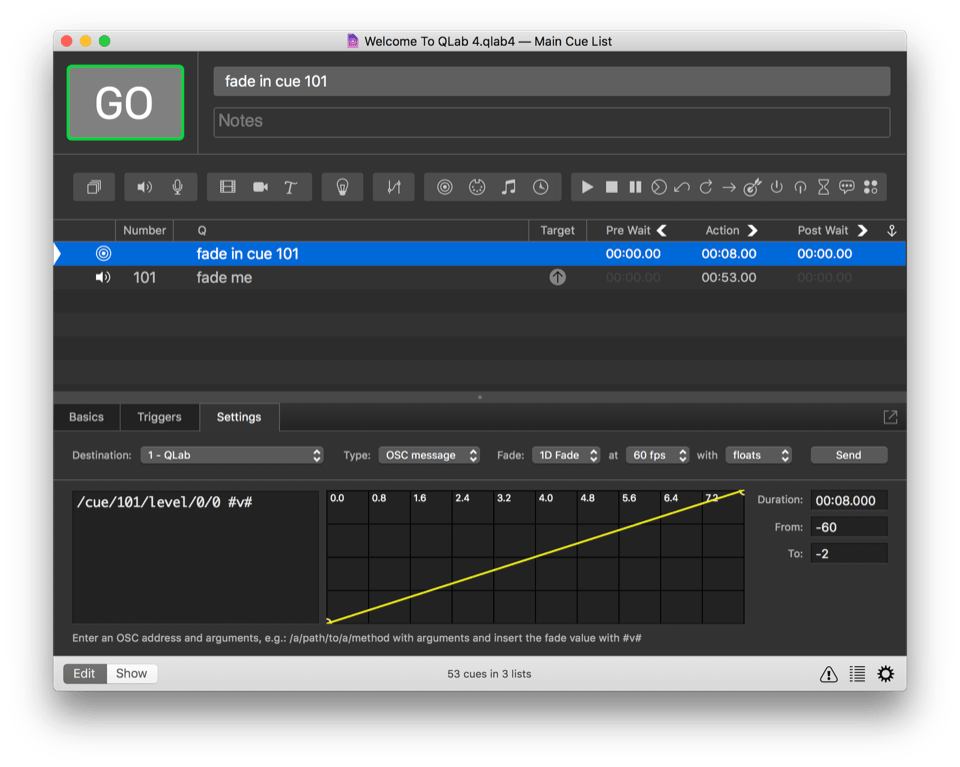Add a Camera cue from toolbar
960x767 pixels.
pos(260,187)
